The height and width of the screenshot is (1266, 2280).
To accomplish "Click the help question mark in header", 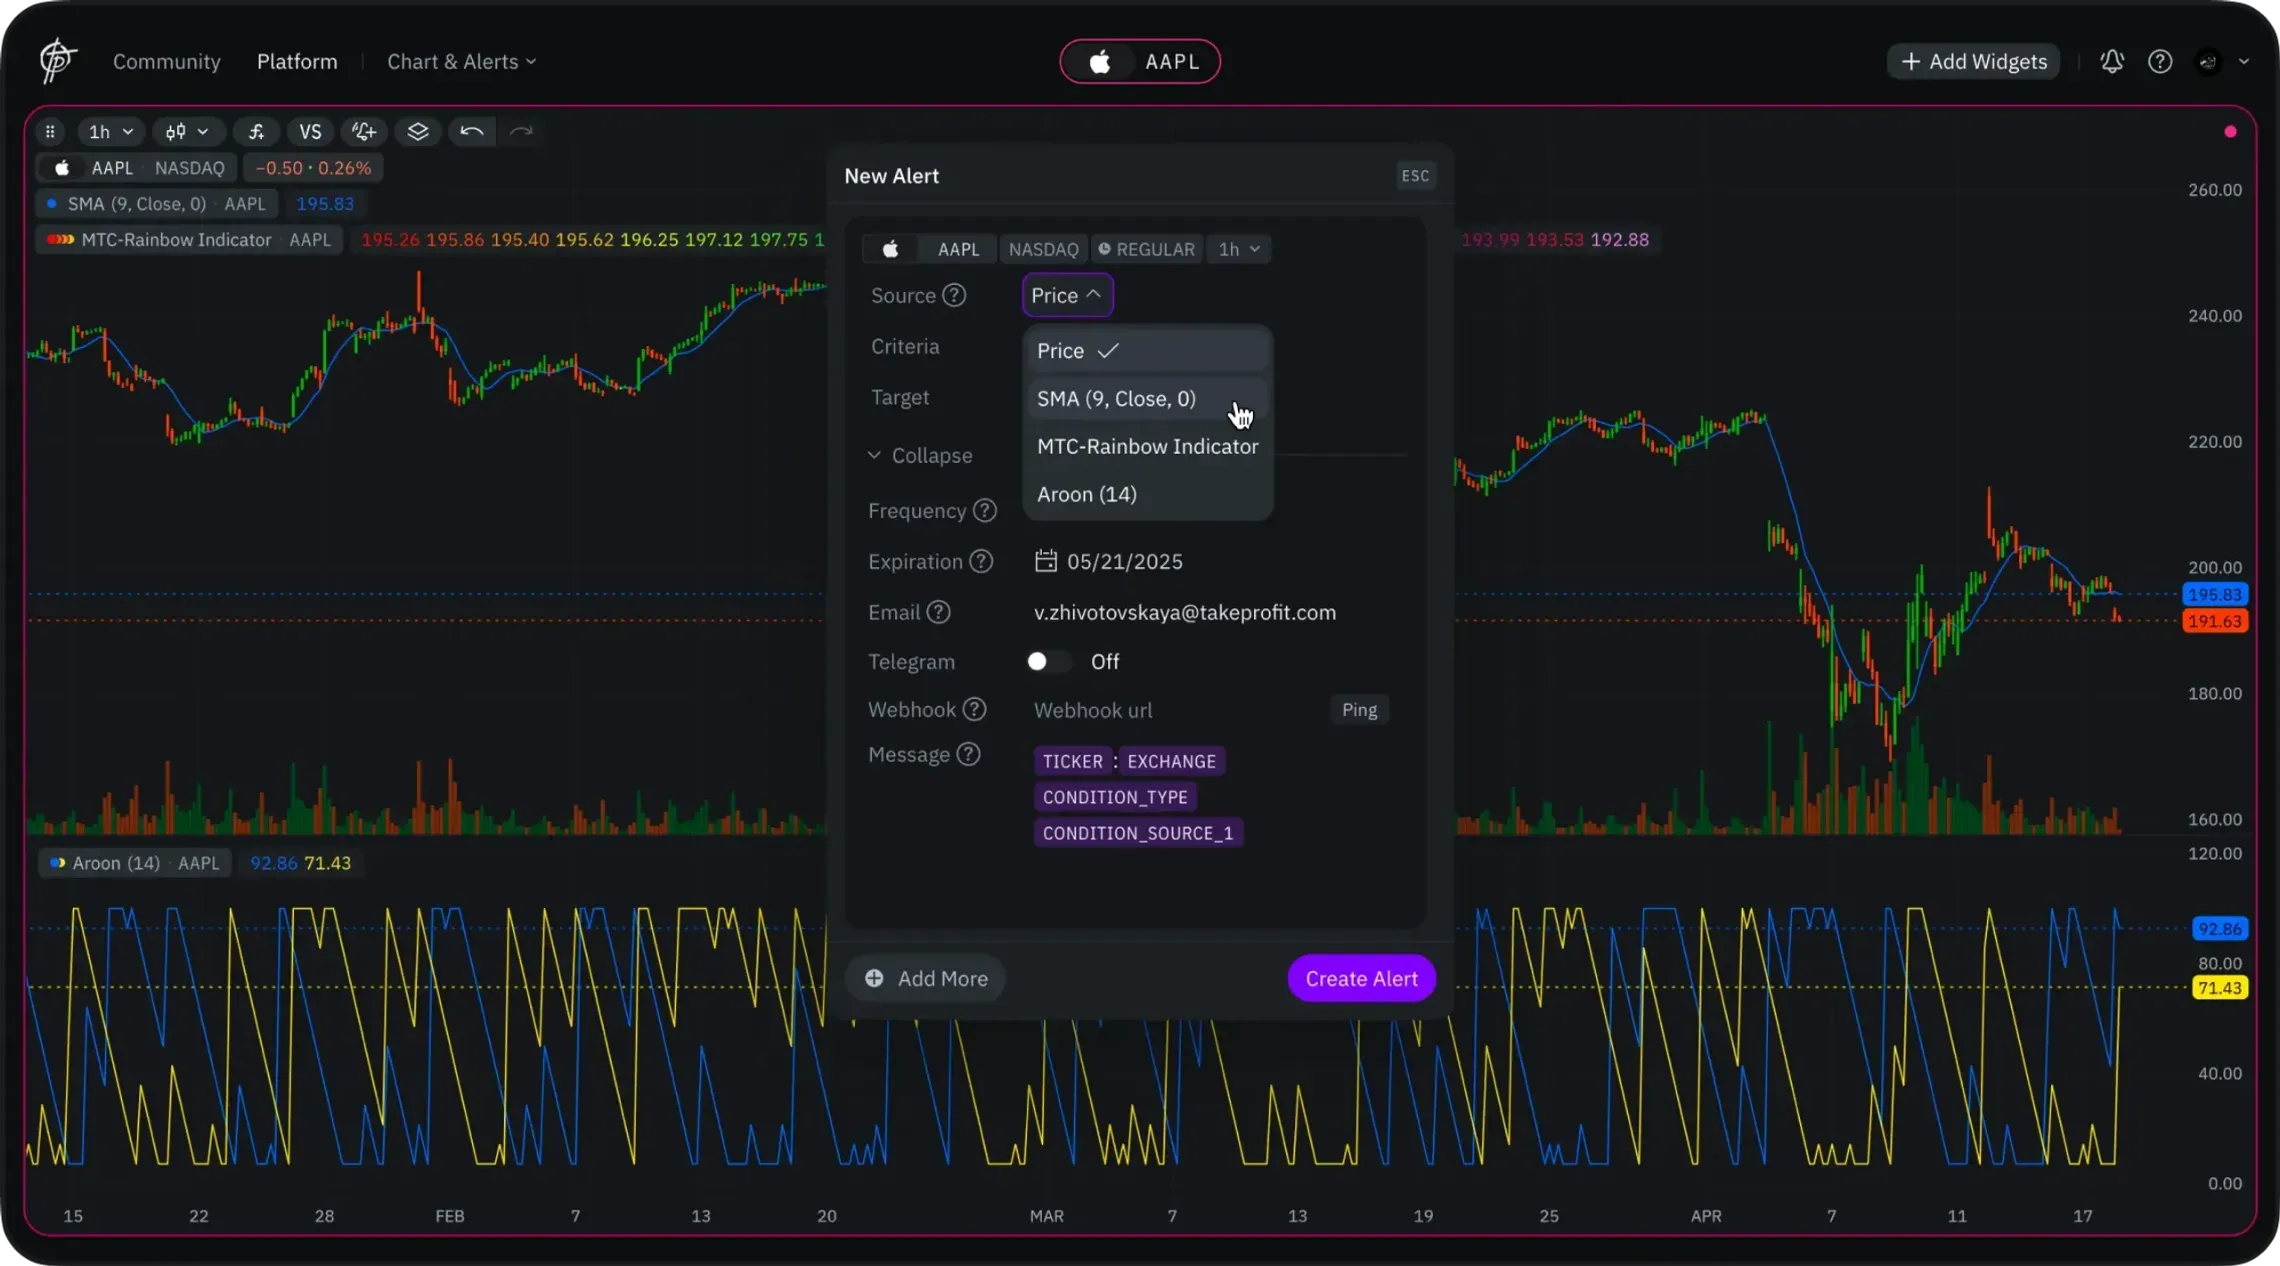I will pyautogui.click(x=2160, y=61).
